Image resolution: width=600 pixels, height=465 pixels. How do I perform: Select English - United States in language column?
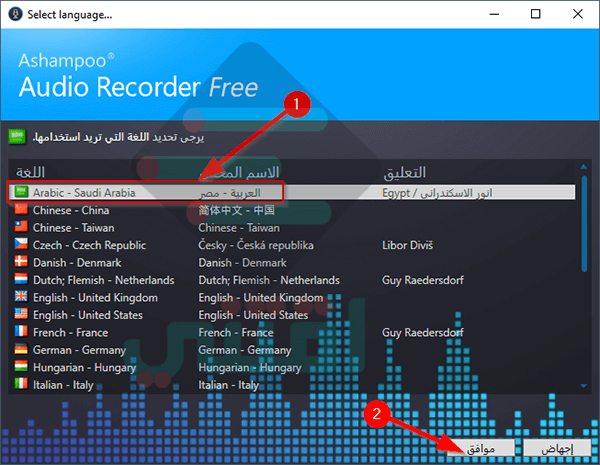click(x=88, y=315)
